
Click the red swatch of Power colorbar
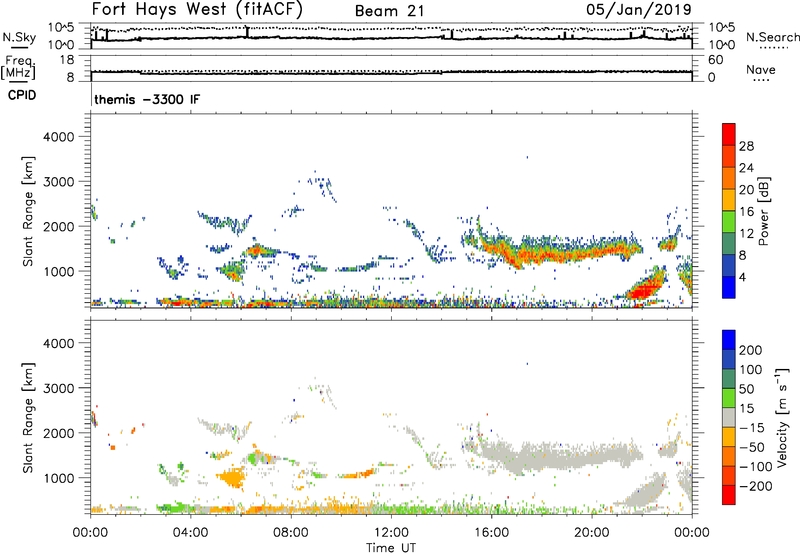pyautogui.click(x=729, y=134)
